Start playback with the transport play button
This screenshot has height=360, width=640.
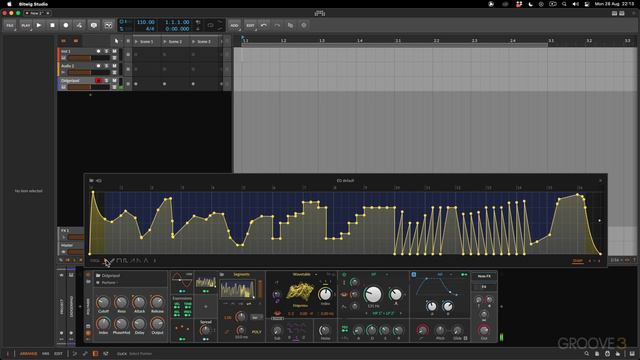point(39,25)
